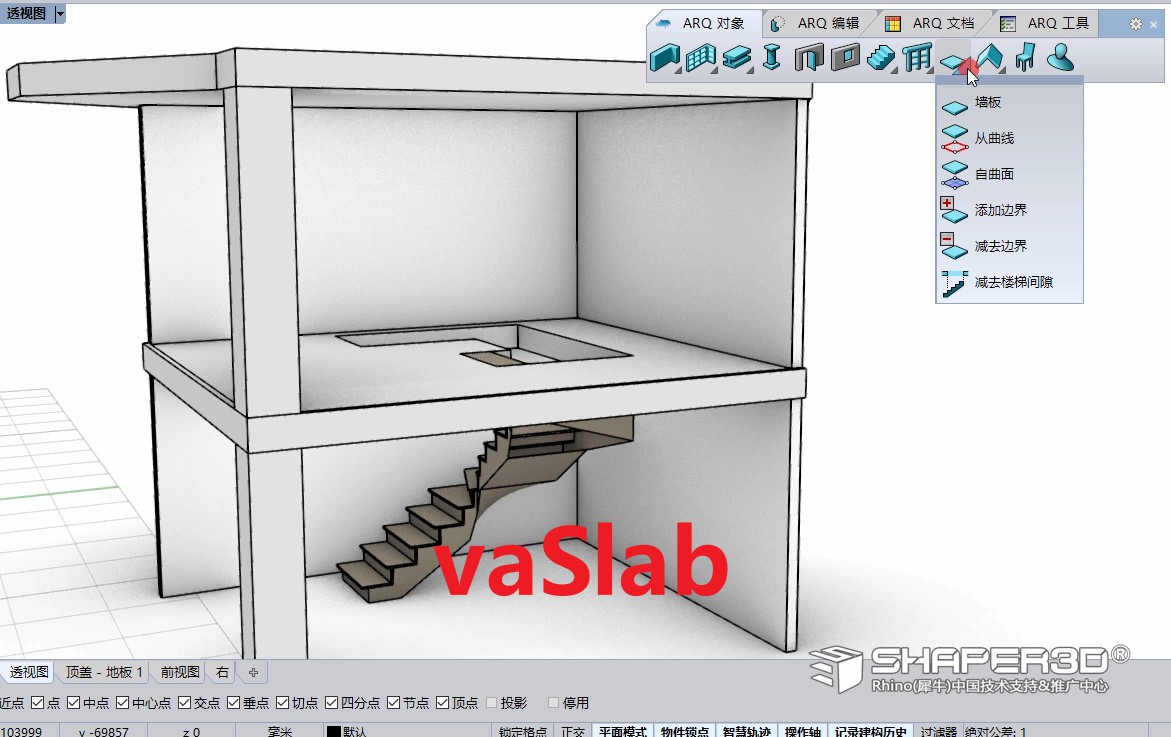This screenshot has width=1171, height=737.
Task: Click the 从曲线 slab-from-curve icon
Action: click(x=954, y=139)
